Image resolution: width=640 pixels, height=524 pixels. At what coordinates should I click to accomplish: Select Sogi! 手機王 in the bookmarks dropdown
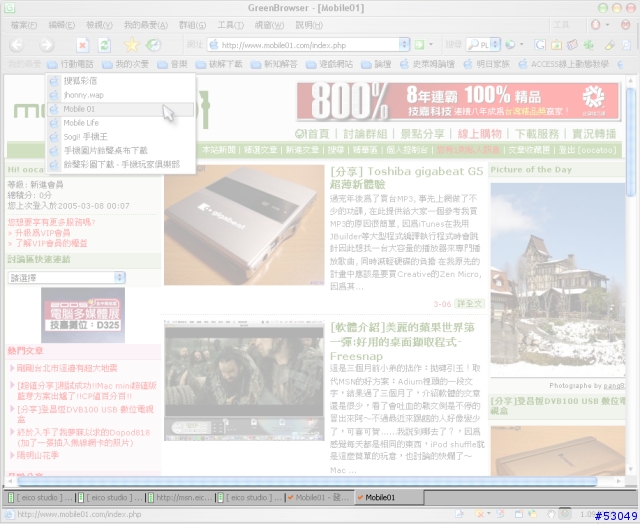click(121, 137)
